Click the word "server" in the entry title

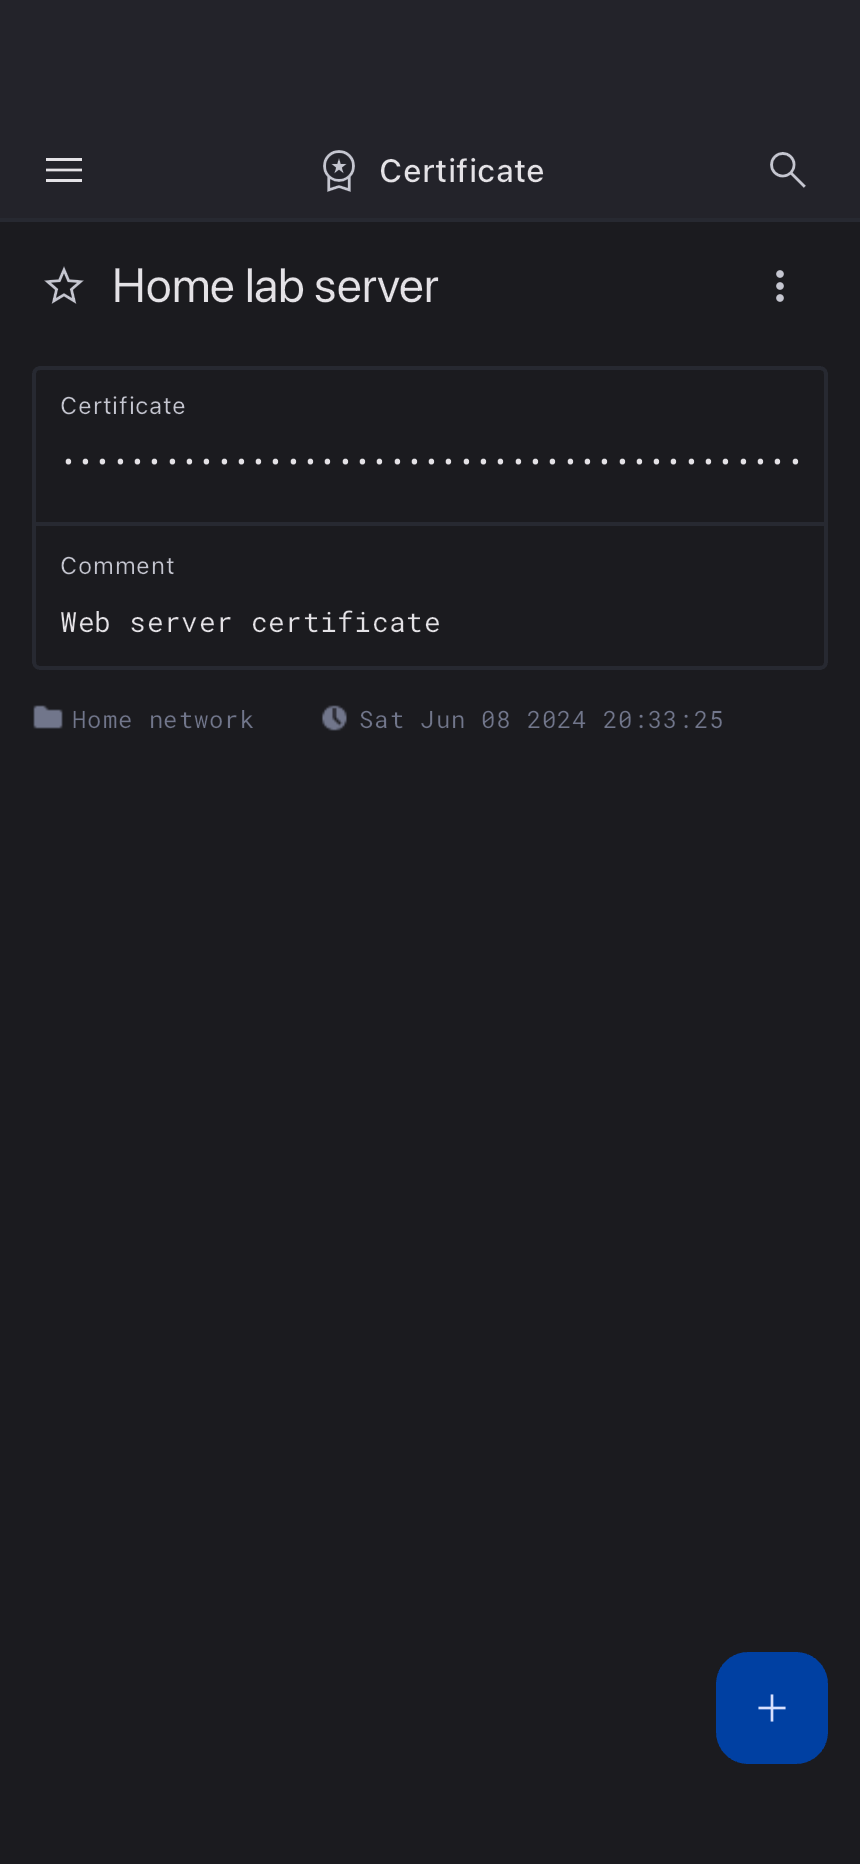(376, 287)
